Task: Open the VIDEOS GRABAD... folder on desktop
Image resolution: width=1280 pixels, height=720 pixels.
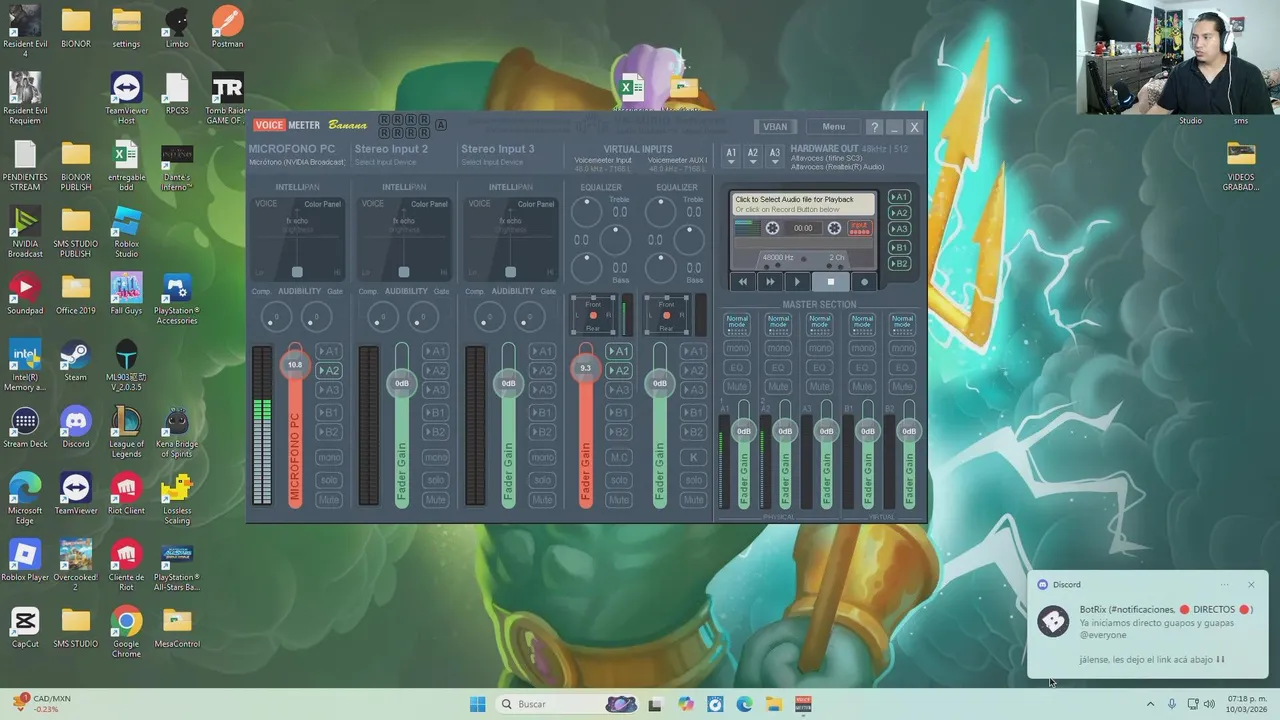Action: [1240, 166]
